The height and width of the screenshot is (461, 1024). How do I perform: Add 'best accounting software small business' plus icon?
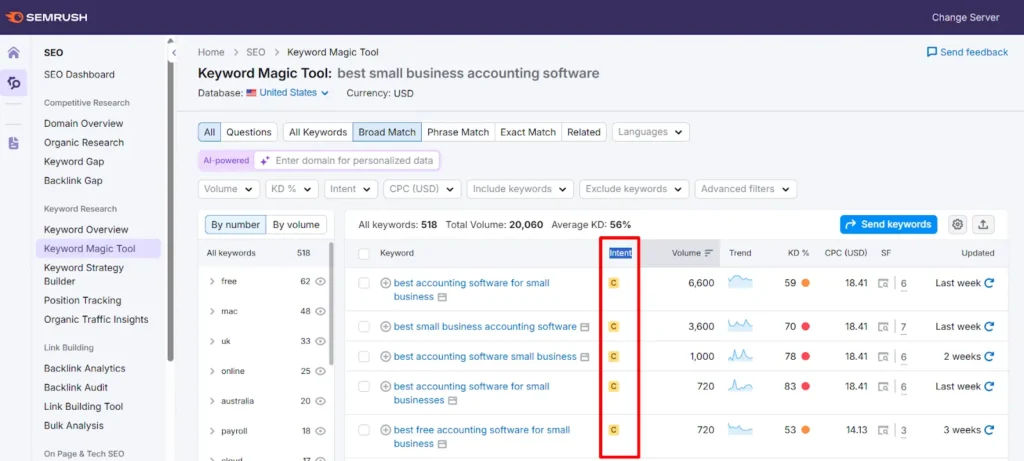(385, 357)
